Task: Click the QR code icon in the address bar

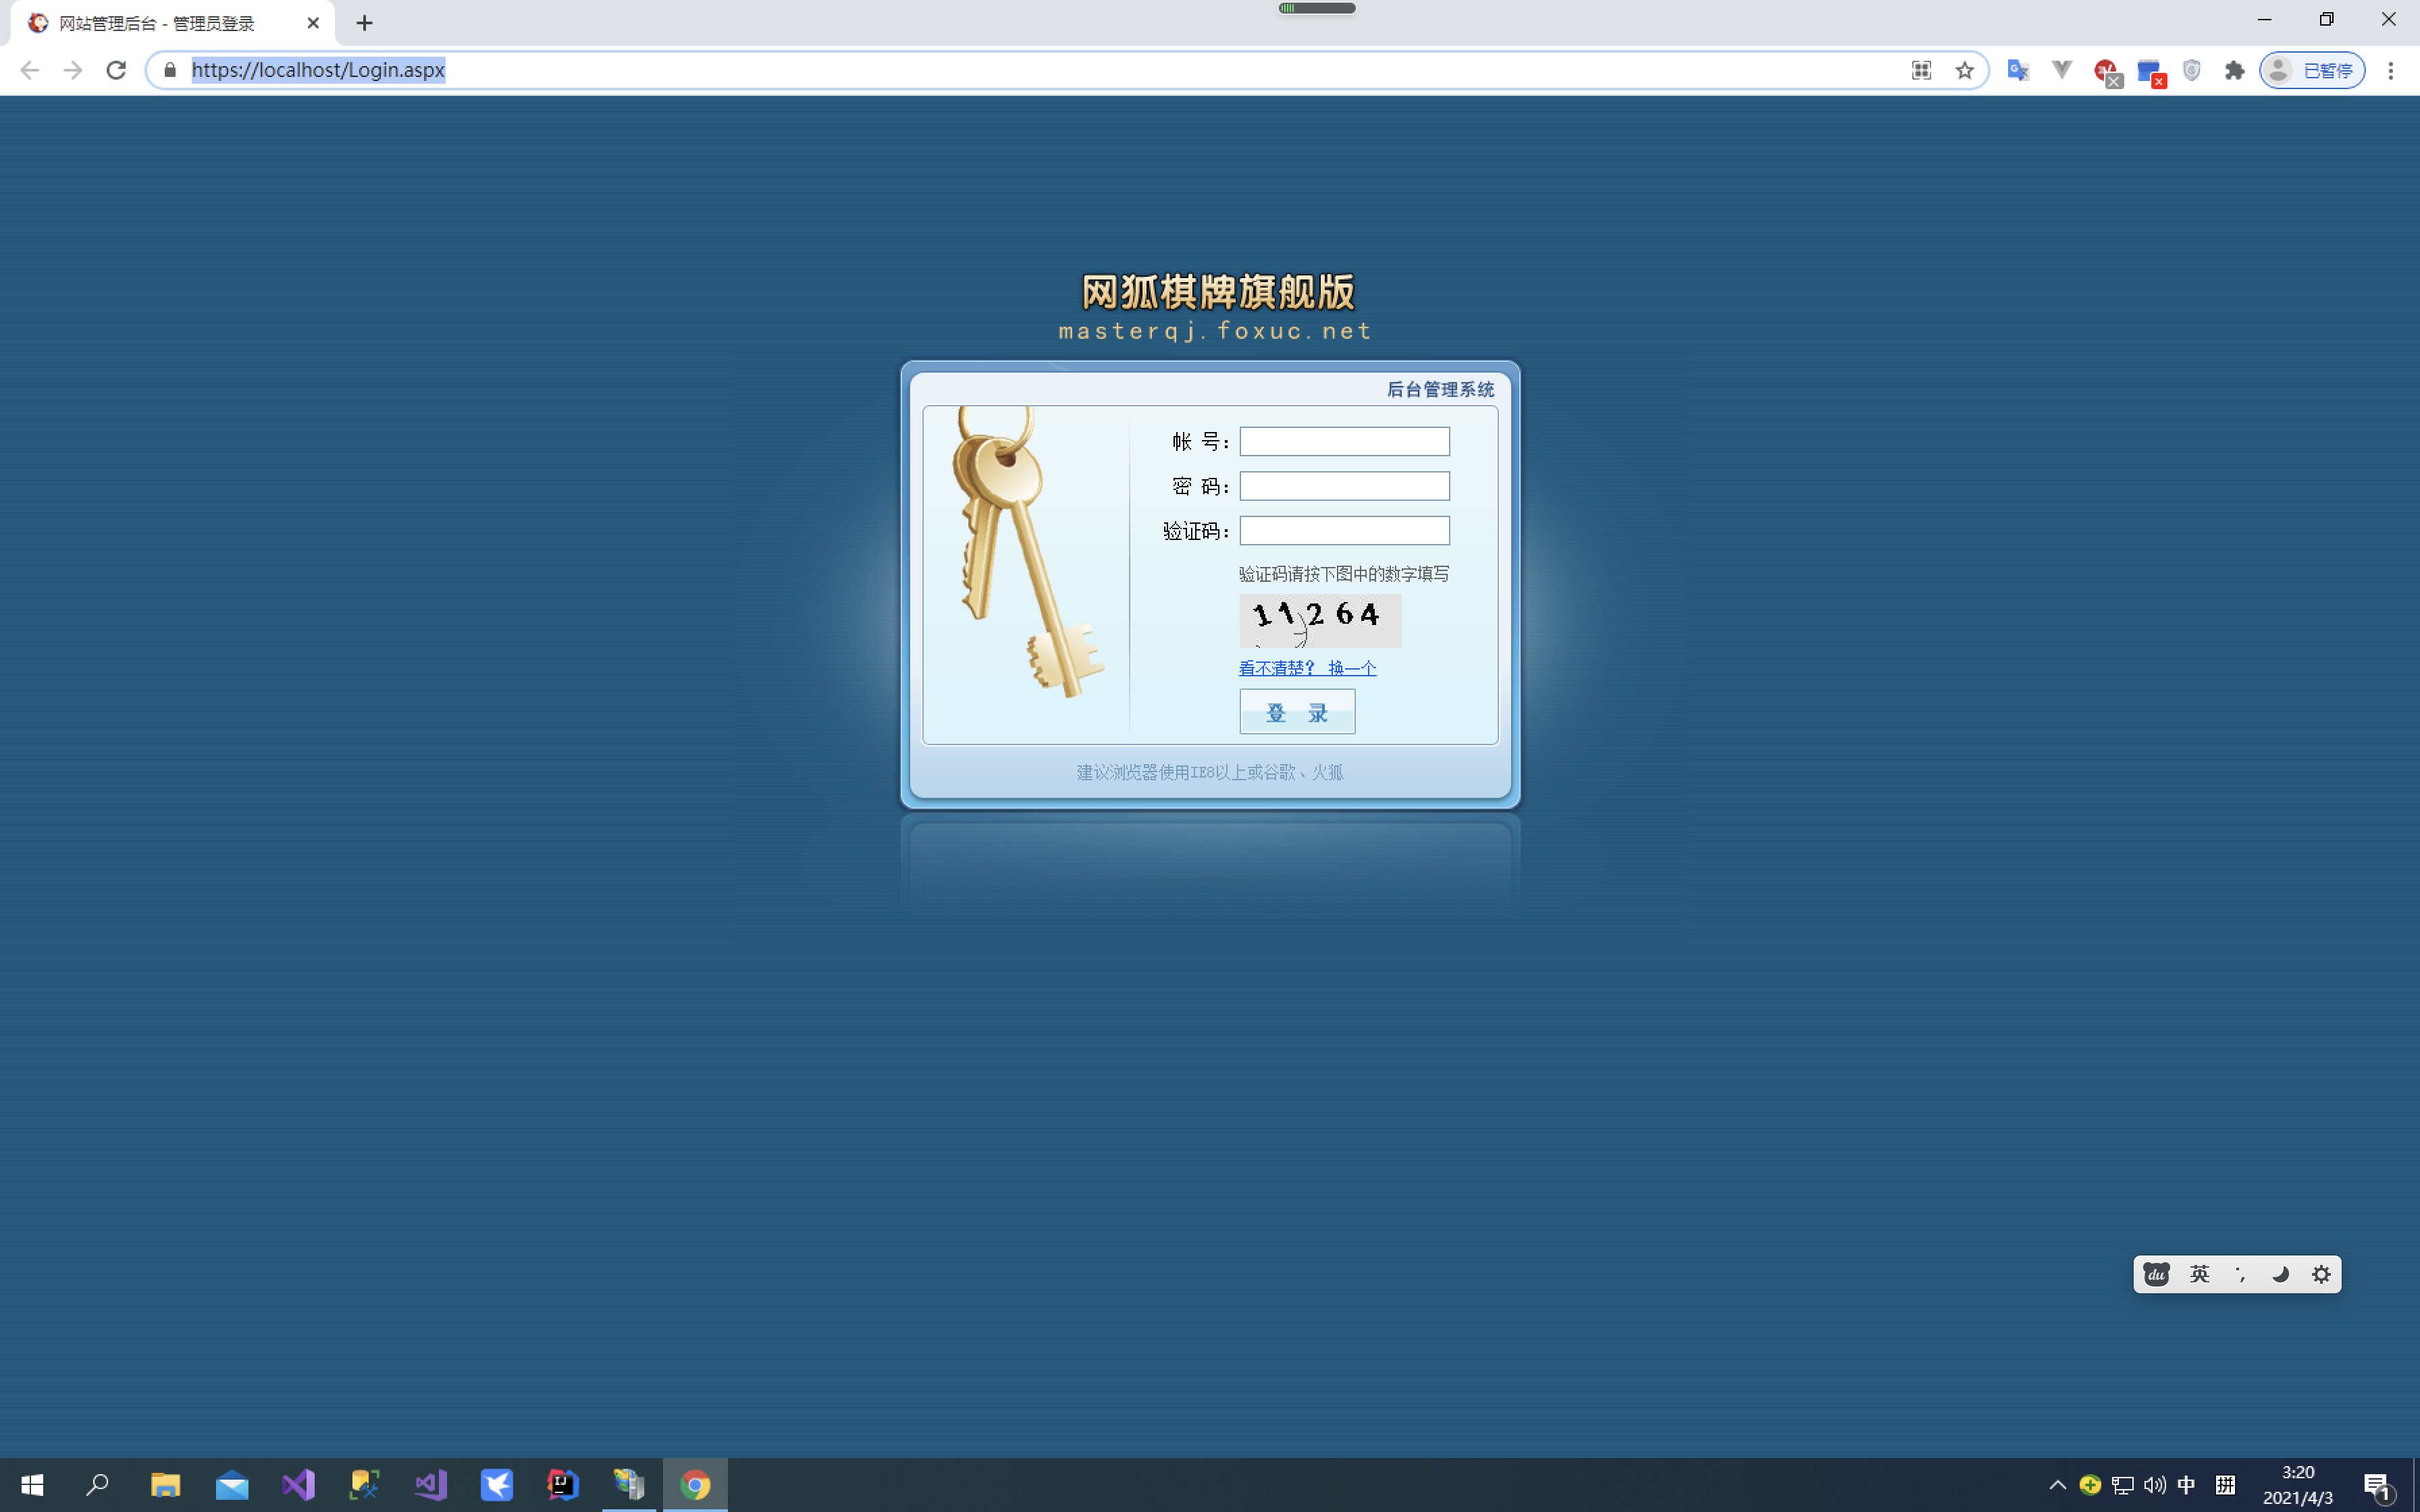Action: [1921, 70]
